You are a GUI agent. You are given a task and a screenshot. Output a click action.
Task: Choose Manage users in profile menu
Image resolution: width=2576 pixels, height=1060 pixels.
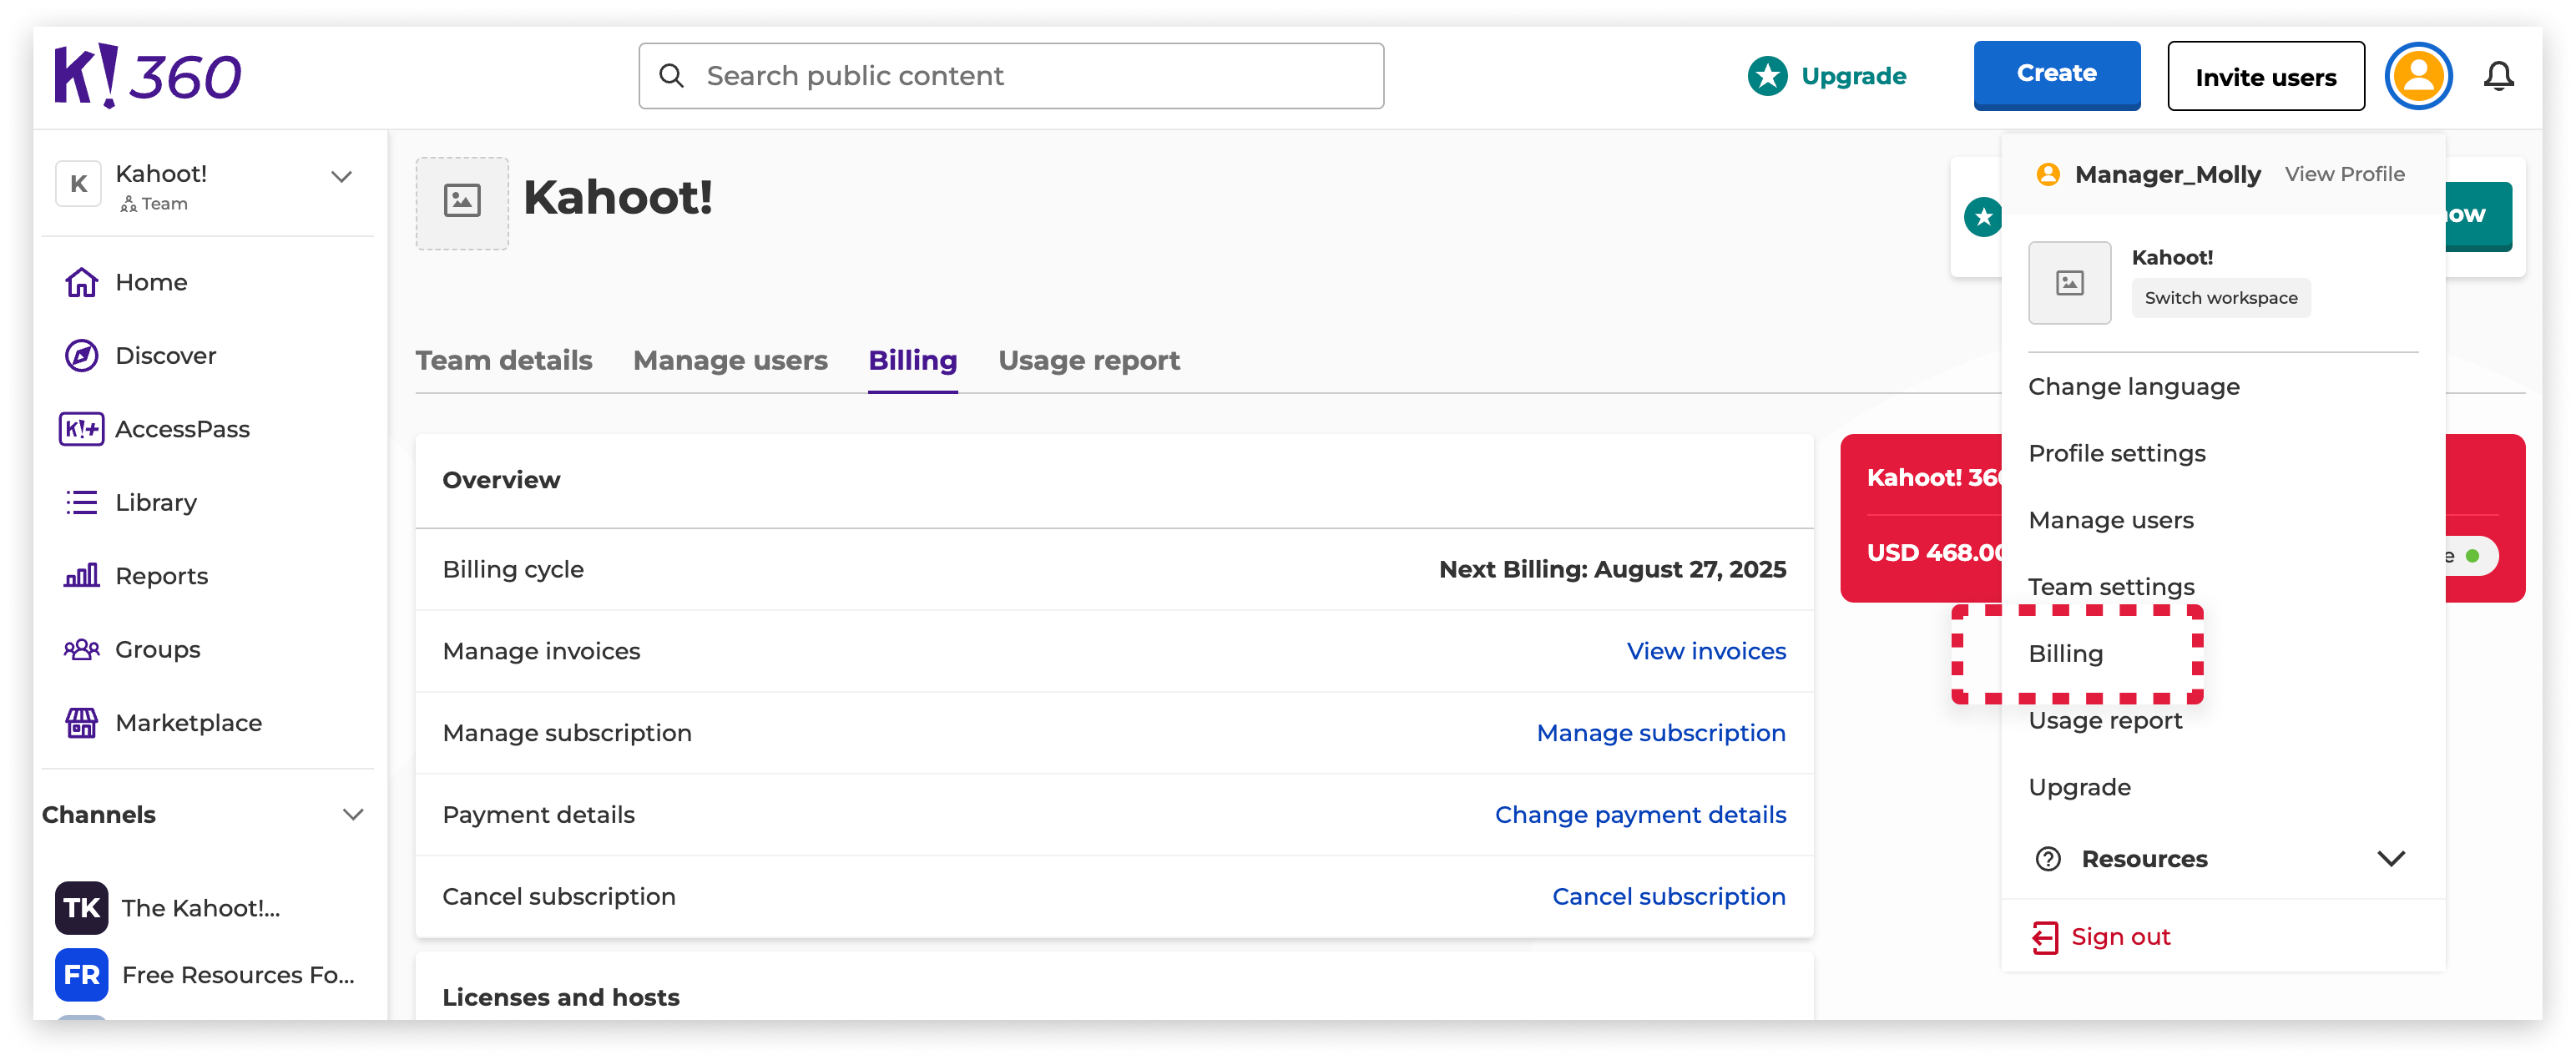tap(2110, 521)
